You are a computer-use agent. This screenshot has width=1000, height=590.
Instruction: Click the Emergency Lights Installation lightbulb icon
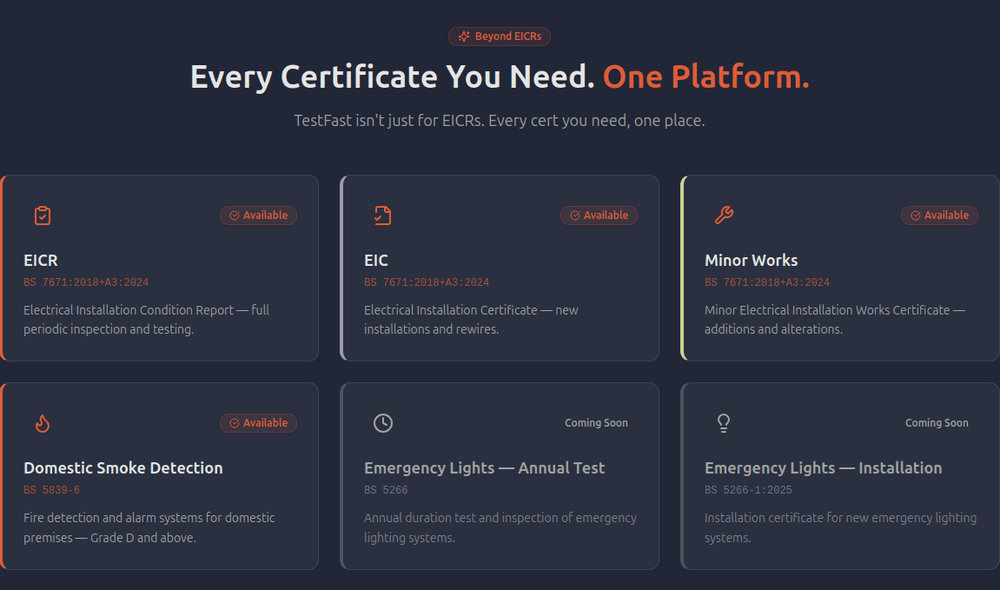click(x=723, y=423)
